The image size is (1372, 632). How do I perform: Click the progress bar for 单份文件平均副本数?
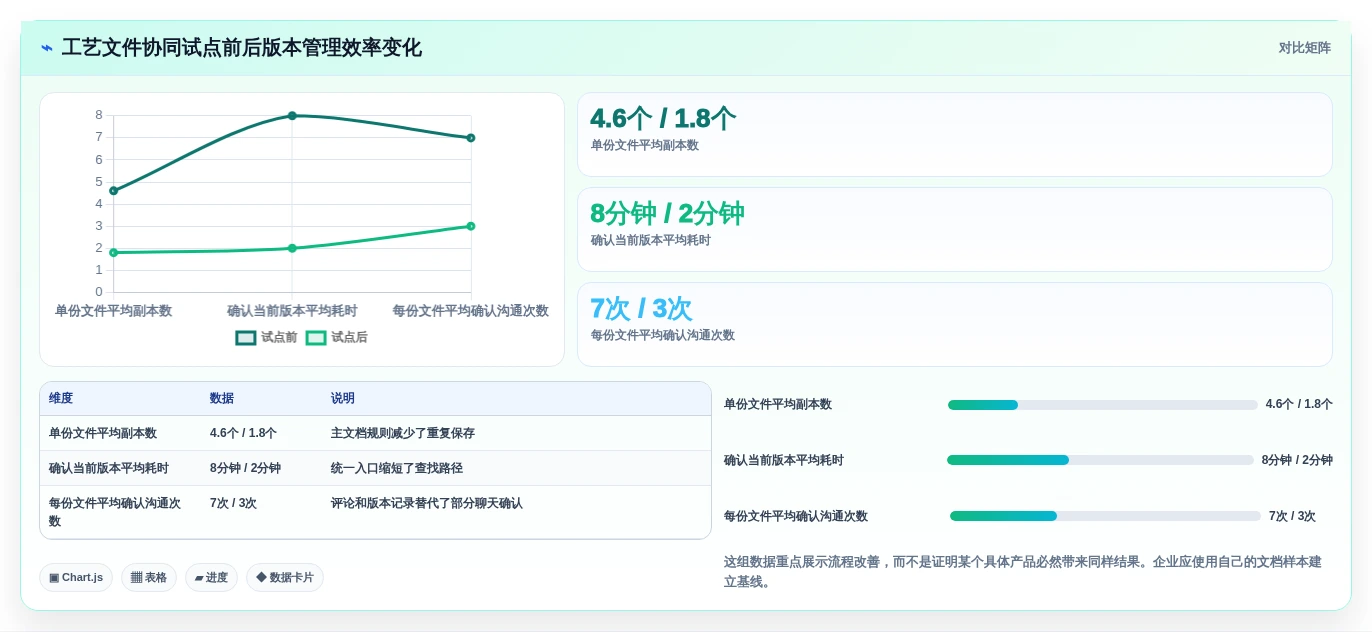(1102, 405)
